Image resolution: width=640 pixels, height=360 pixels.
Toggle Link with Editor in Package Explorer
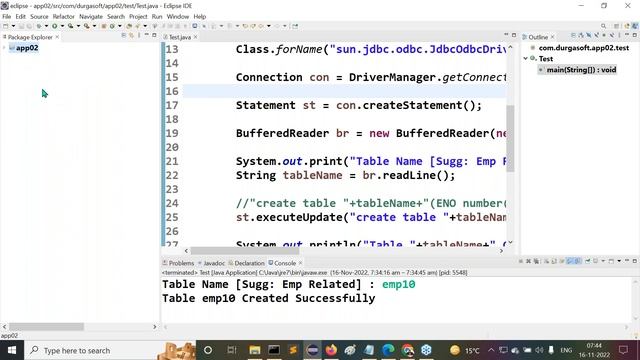click(x=131, y=36)
